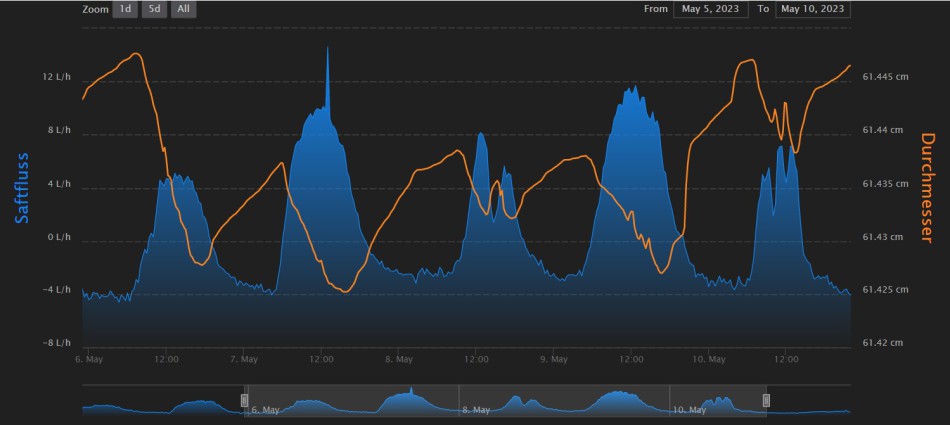Edit the From date field
The image size is (950, 425).
[711, 9]
